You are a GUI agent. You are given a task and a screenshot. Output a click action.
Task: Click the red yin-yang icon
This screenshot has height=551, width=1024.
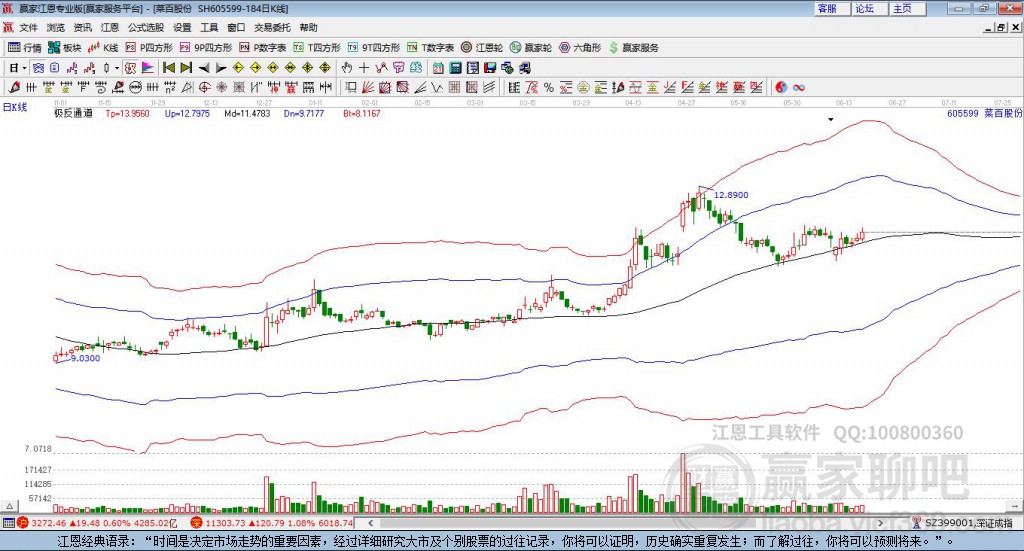(781, 87)
